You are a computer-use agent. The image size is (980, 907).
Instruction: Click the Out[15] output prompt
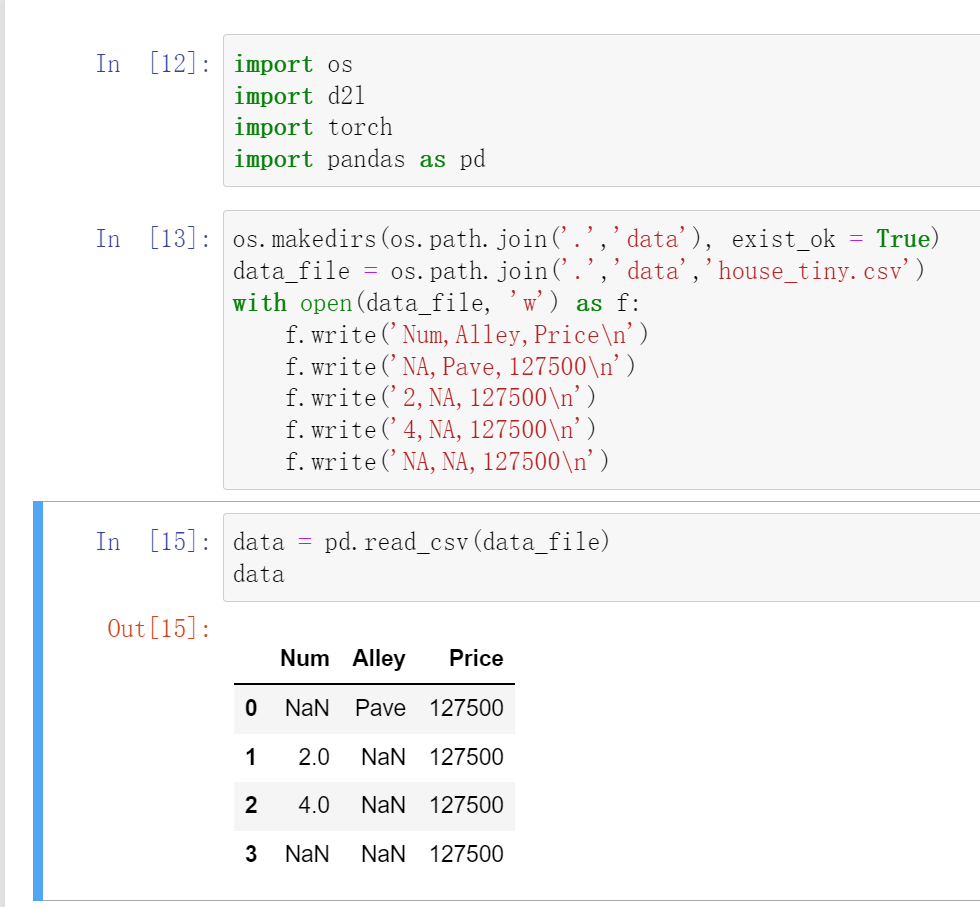pyautogui.click(x=159, y=629)
